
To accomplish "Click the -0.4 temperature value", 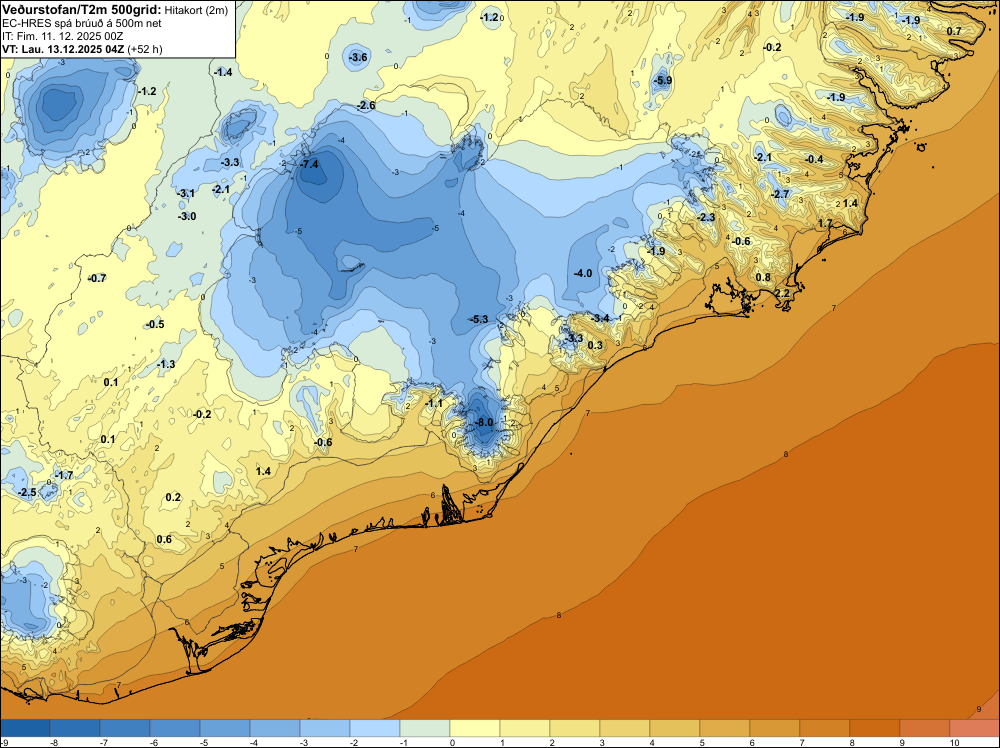I will pos(814,159).
